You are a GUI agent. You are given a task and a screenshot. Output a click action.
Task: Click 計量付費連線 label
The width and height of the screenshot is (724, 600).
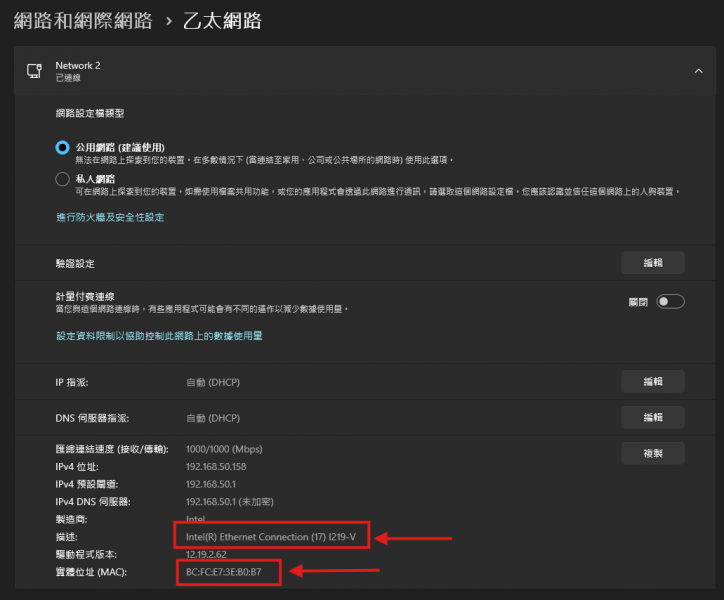pos(85,297)
